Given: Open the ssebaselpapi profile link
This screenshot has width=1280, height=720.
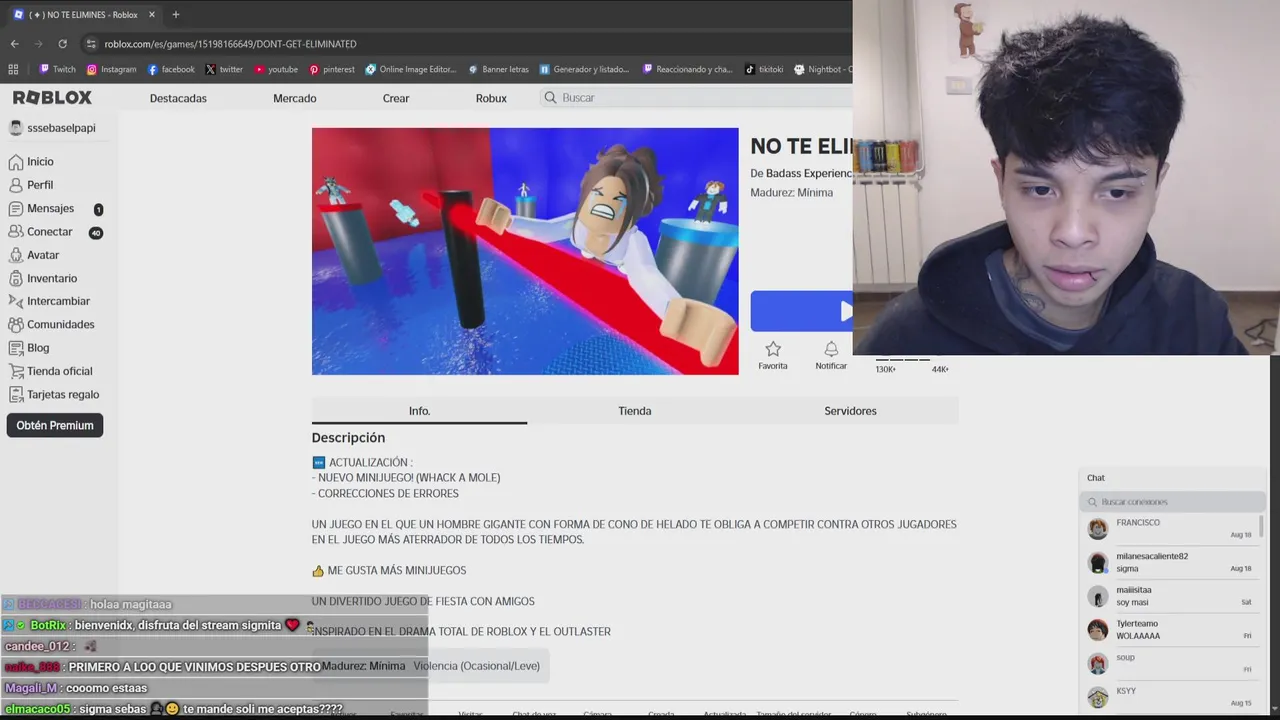Looking at the screenshot, I should click(52, 128).
